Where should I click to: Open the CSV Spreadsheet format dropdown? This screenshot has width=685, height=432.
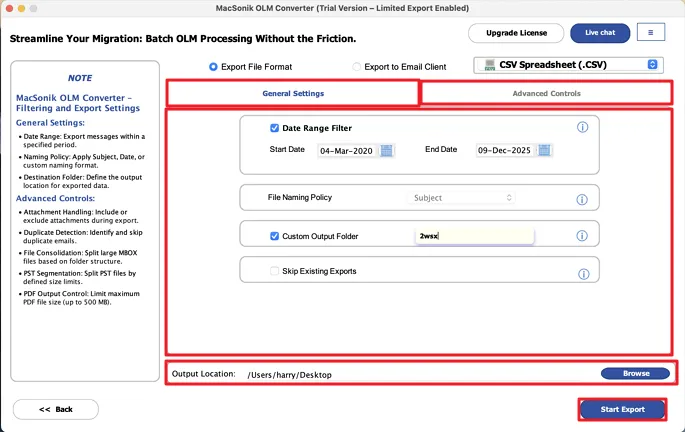coord(568,65)
